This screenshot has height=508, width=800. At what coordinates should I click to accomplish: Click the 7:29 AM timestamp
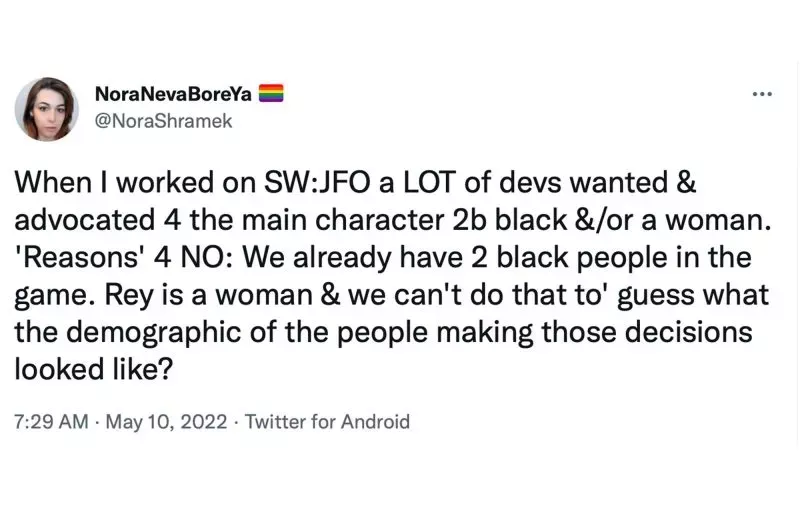(50, 421)
